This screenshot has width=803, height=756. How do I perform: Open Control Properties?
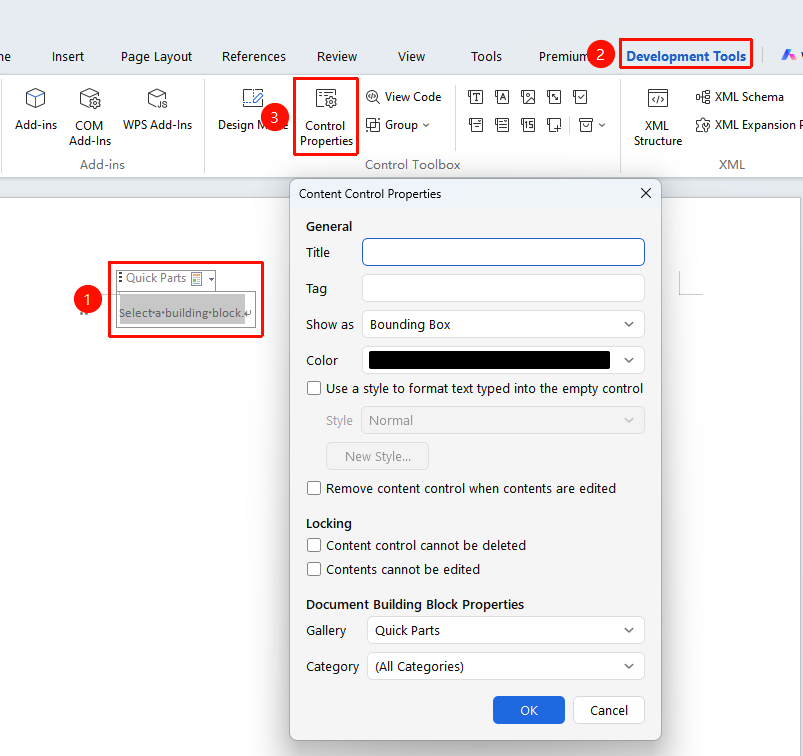pyautogui.click(x=326, y=117)
